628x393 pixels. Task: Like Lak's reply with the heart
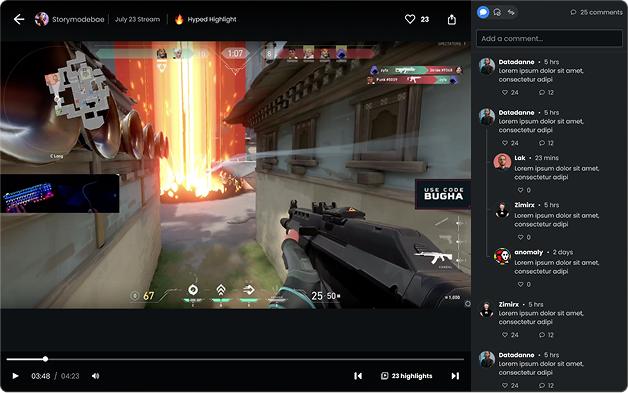[520, 190]
